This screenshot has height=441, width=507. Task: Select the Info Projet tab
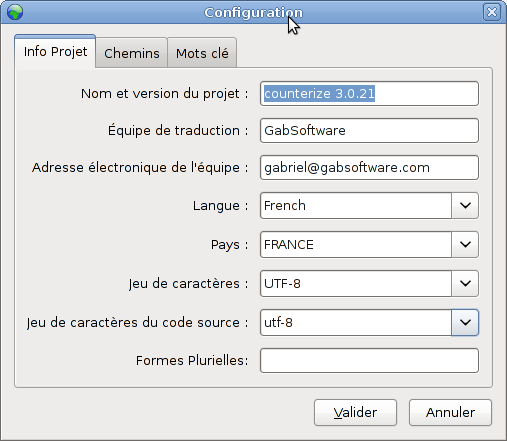click(55, 52)
